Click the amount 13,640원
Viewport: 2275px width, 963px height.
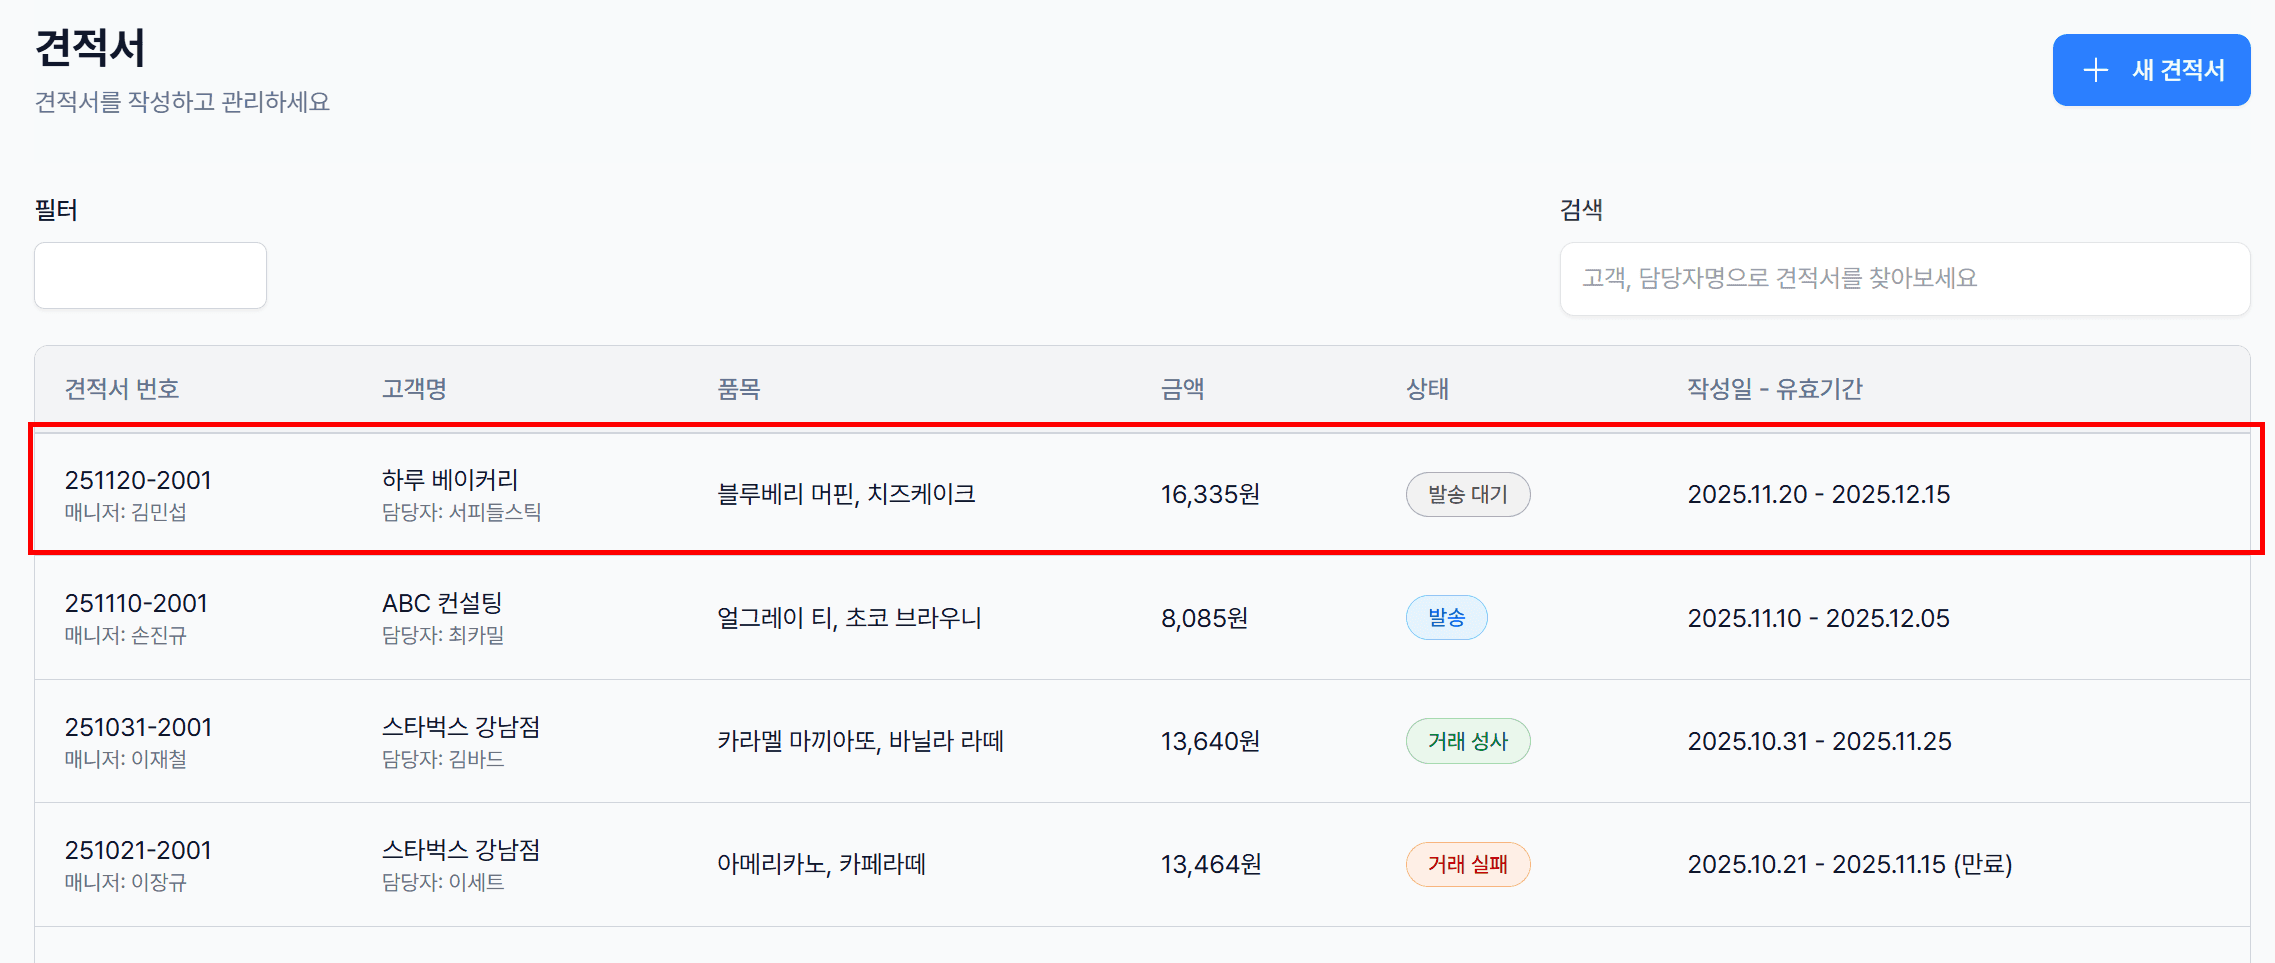coord(1210,741)
